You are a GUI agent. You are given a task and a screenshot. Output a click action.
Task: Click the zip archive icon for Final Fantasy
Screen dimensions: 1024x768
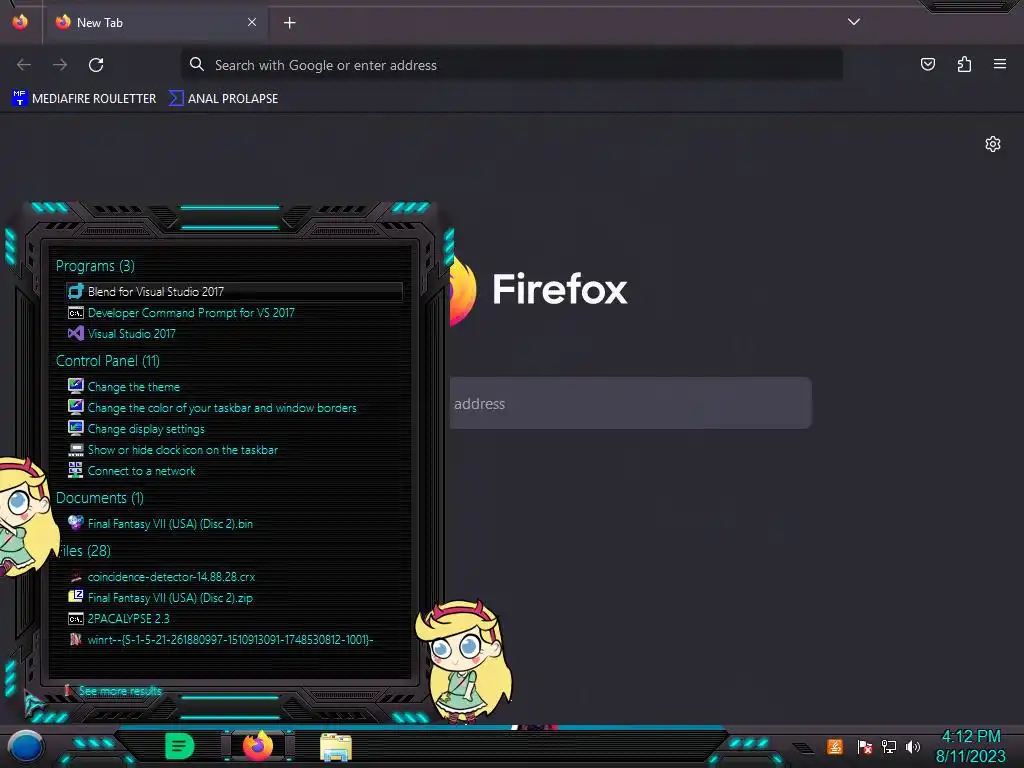tap(76, 597)
